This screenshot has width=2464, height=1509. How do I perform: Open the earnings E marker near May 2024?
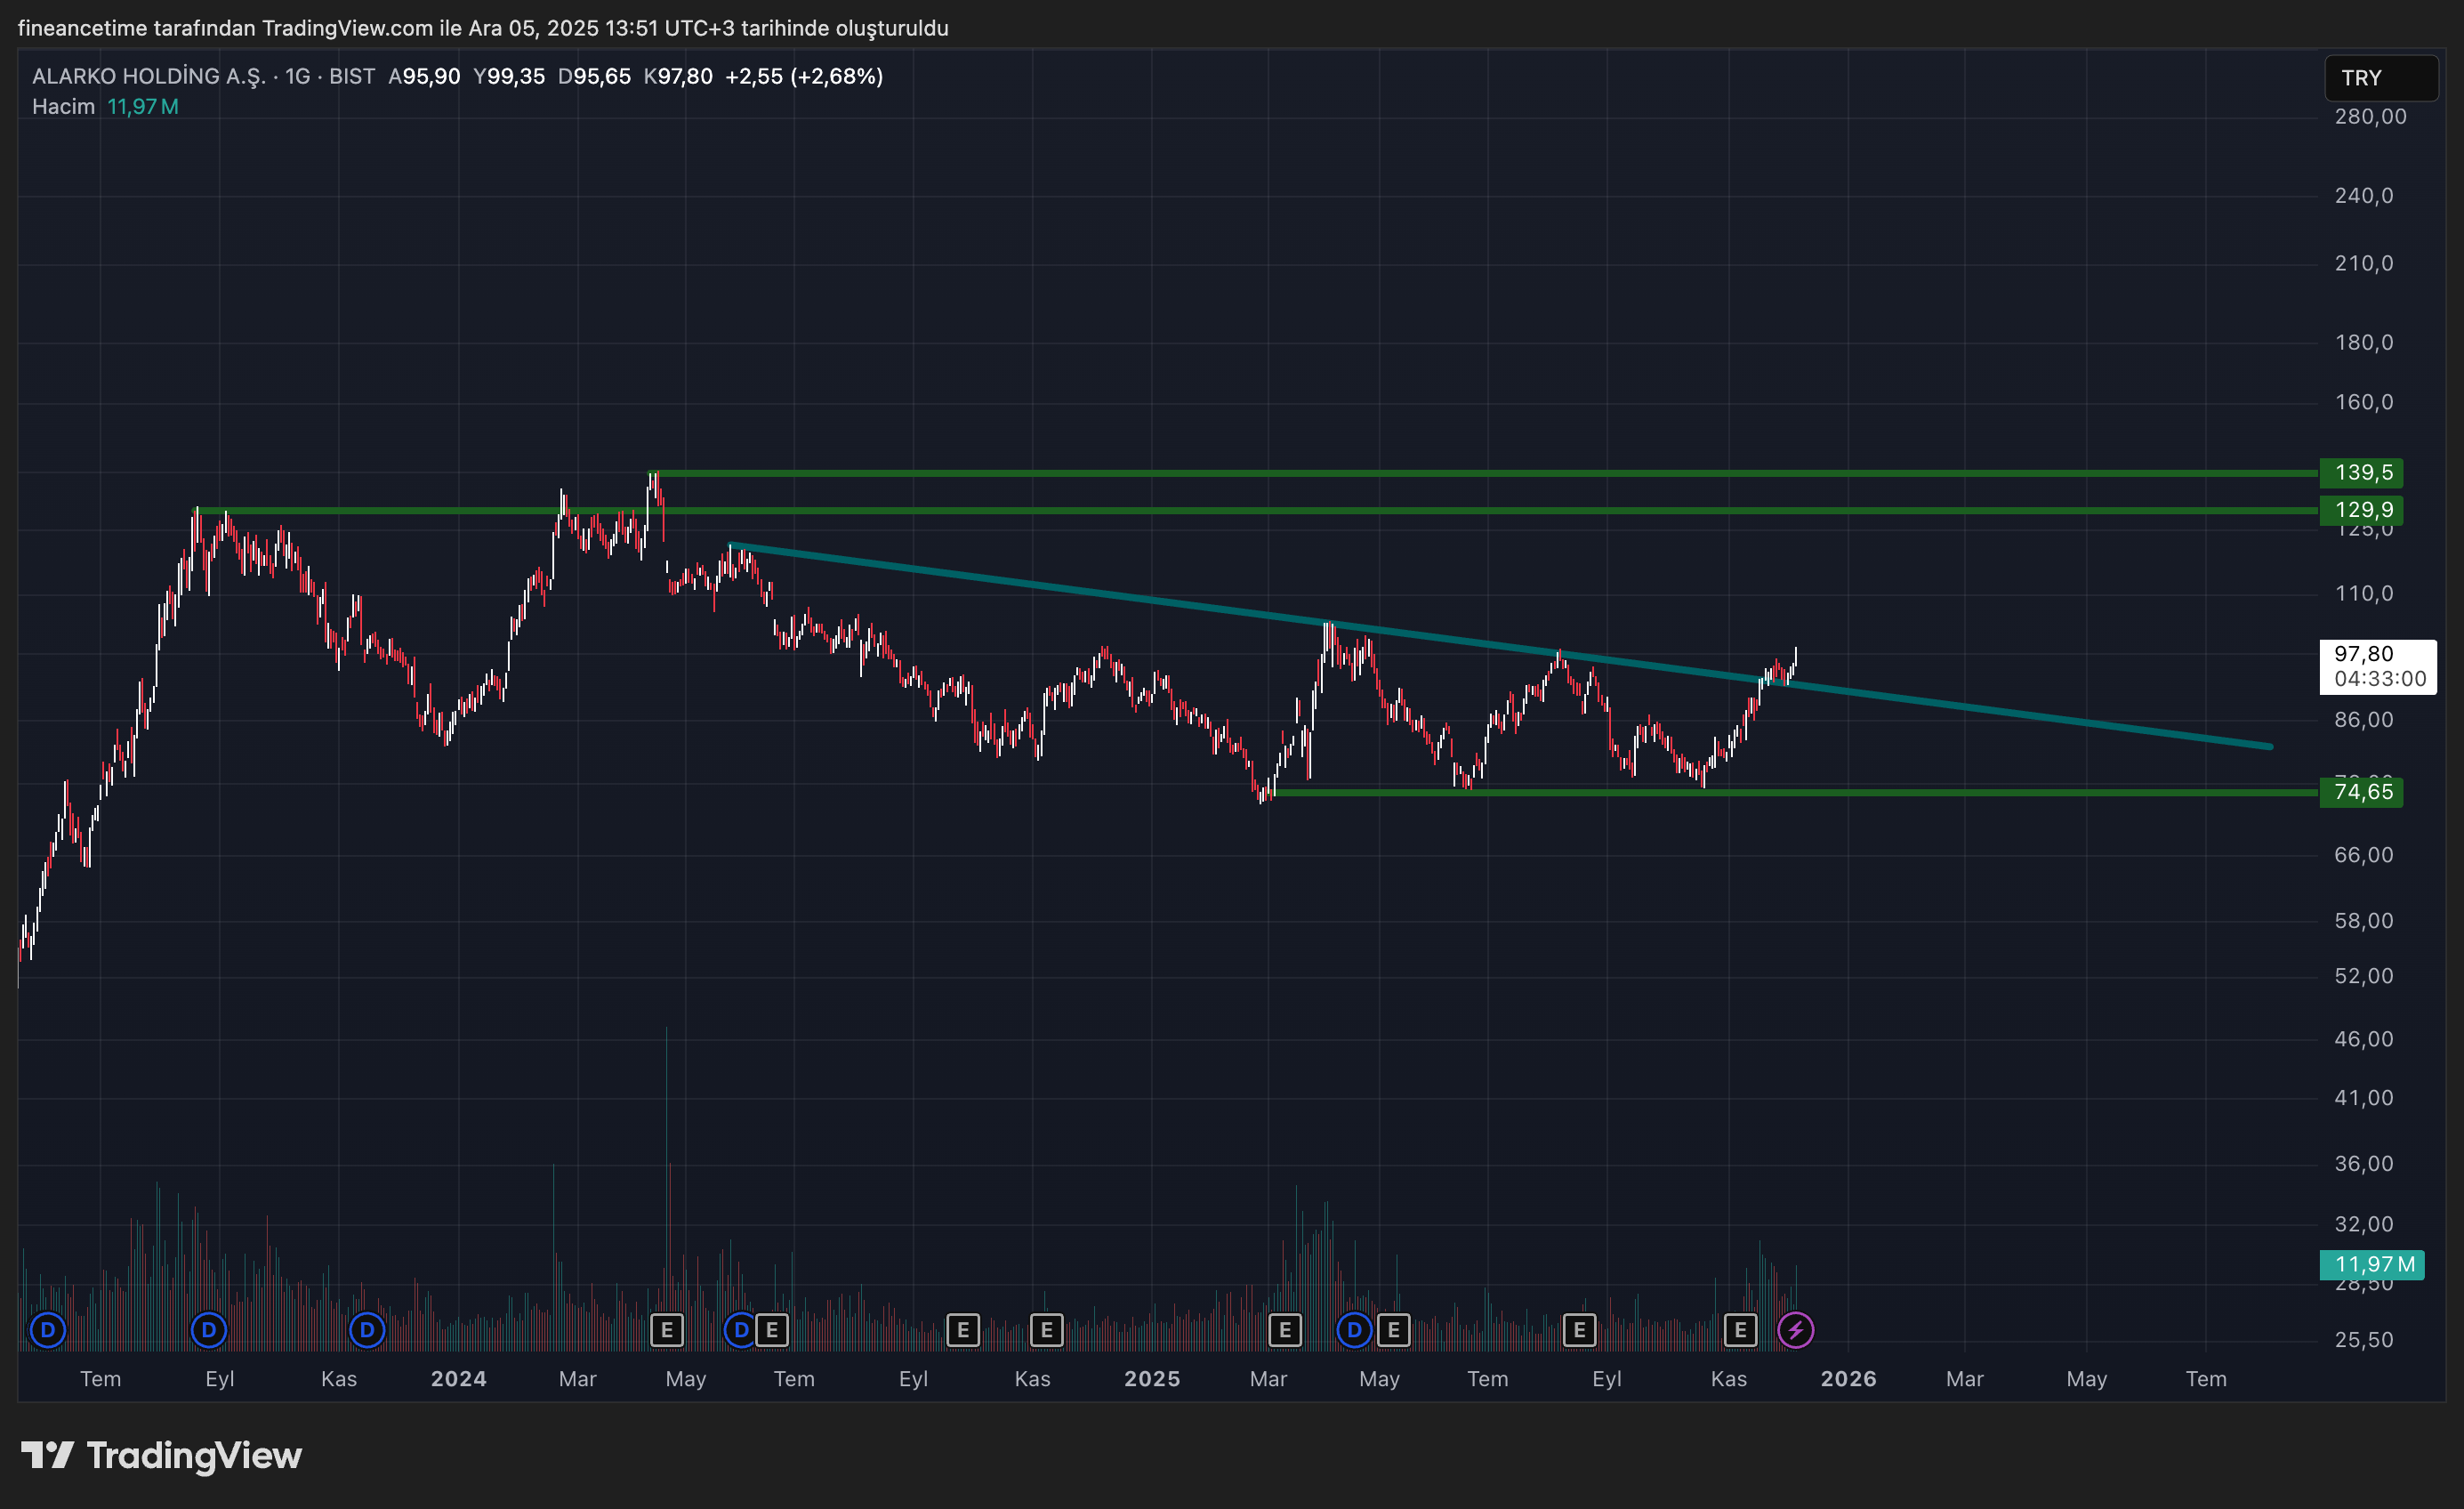coord(667,1330)
